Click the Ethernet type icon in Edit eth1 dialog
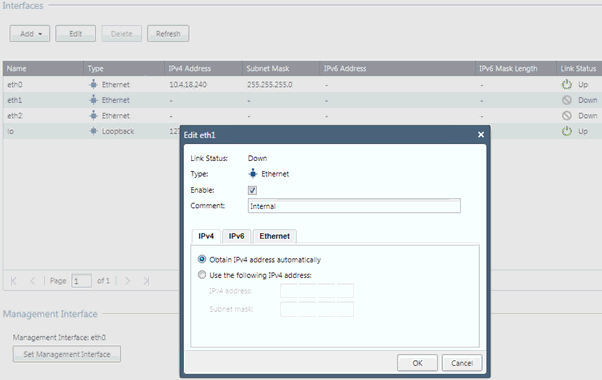 [253, 174]
